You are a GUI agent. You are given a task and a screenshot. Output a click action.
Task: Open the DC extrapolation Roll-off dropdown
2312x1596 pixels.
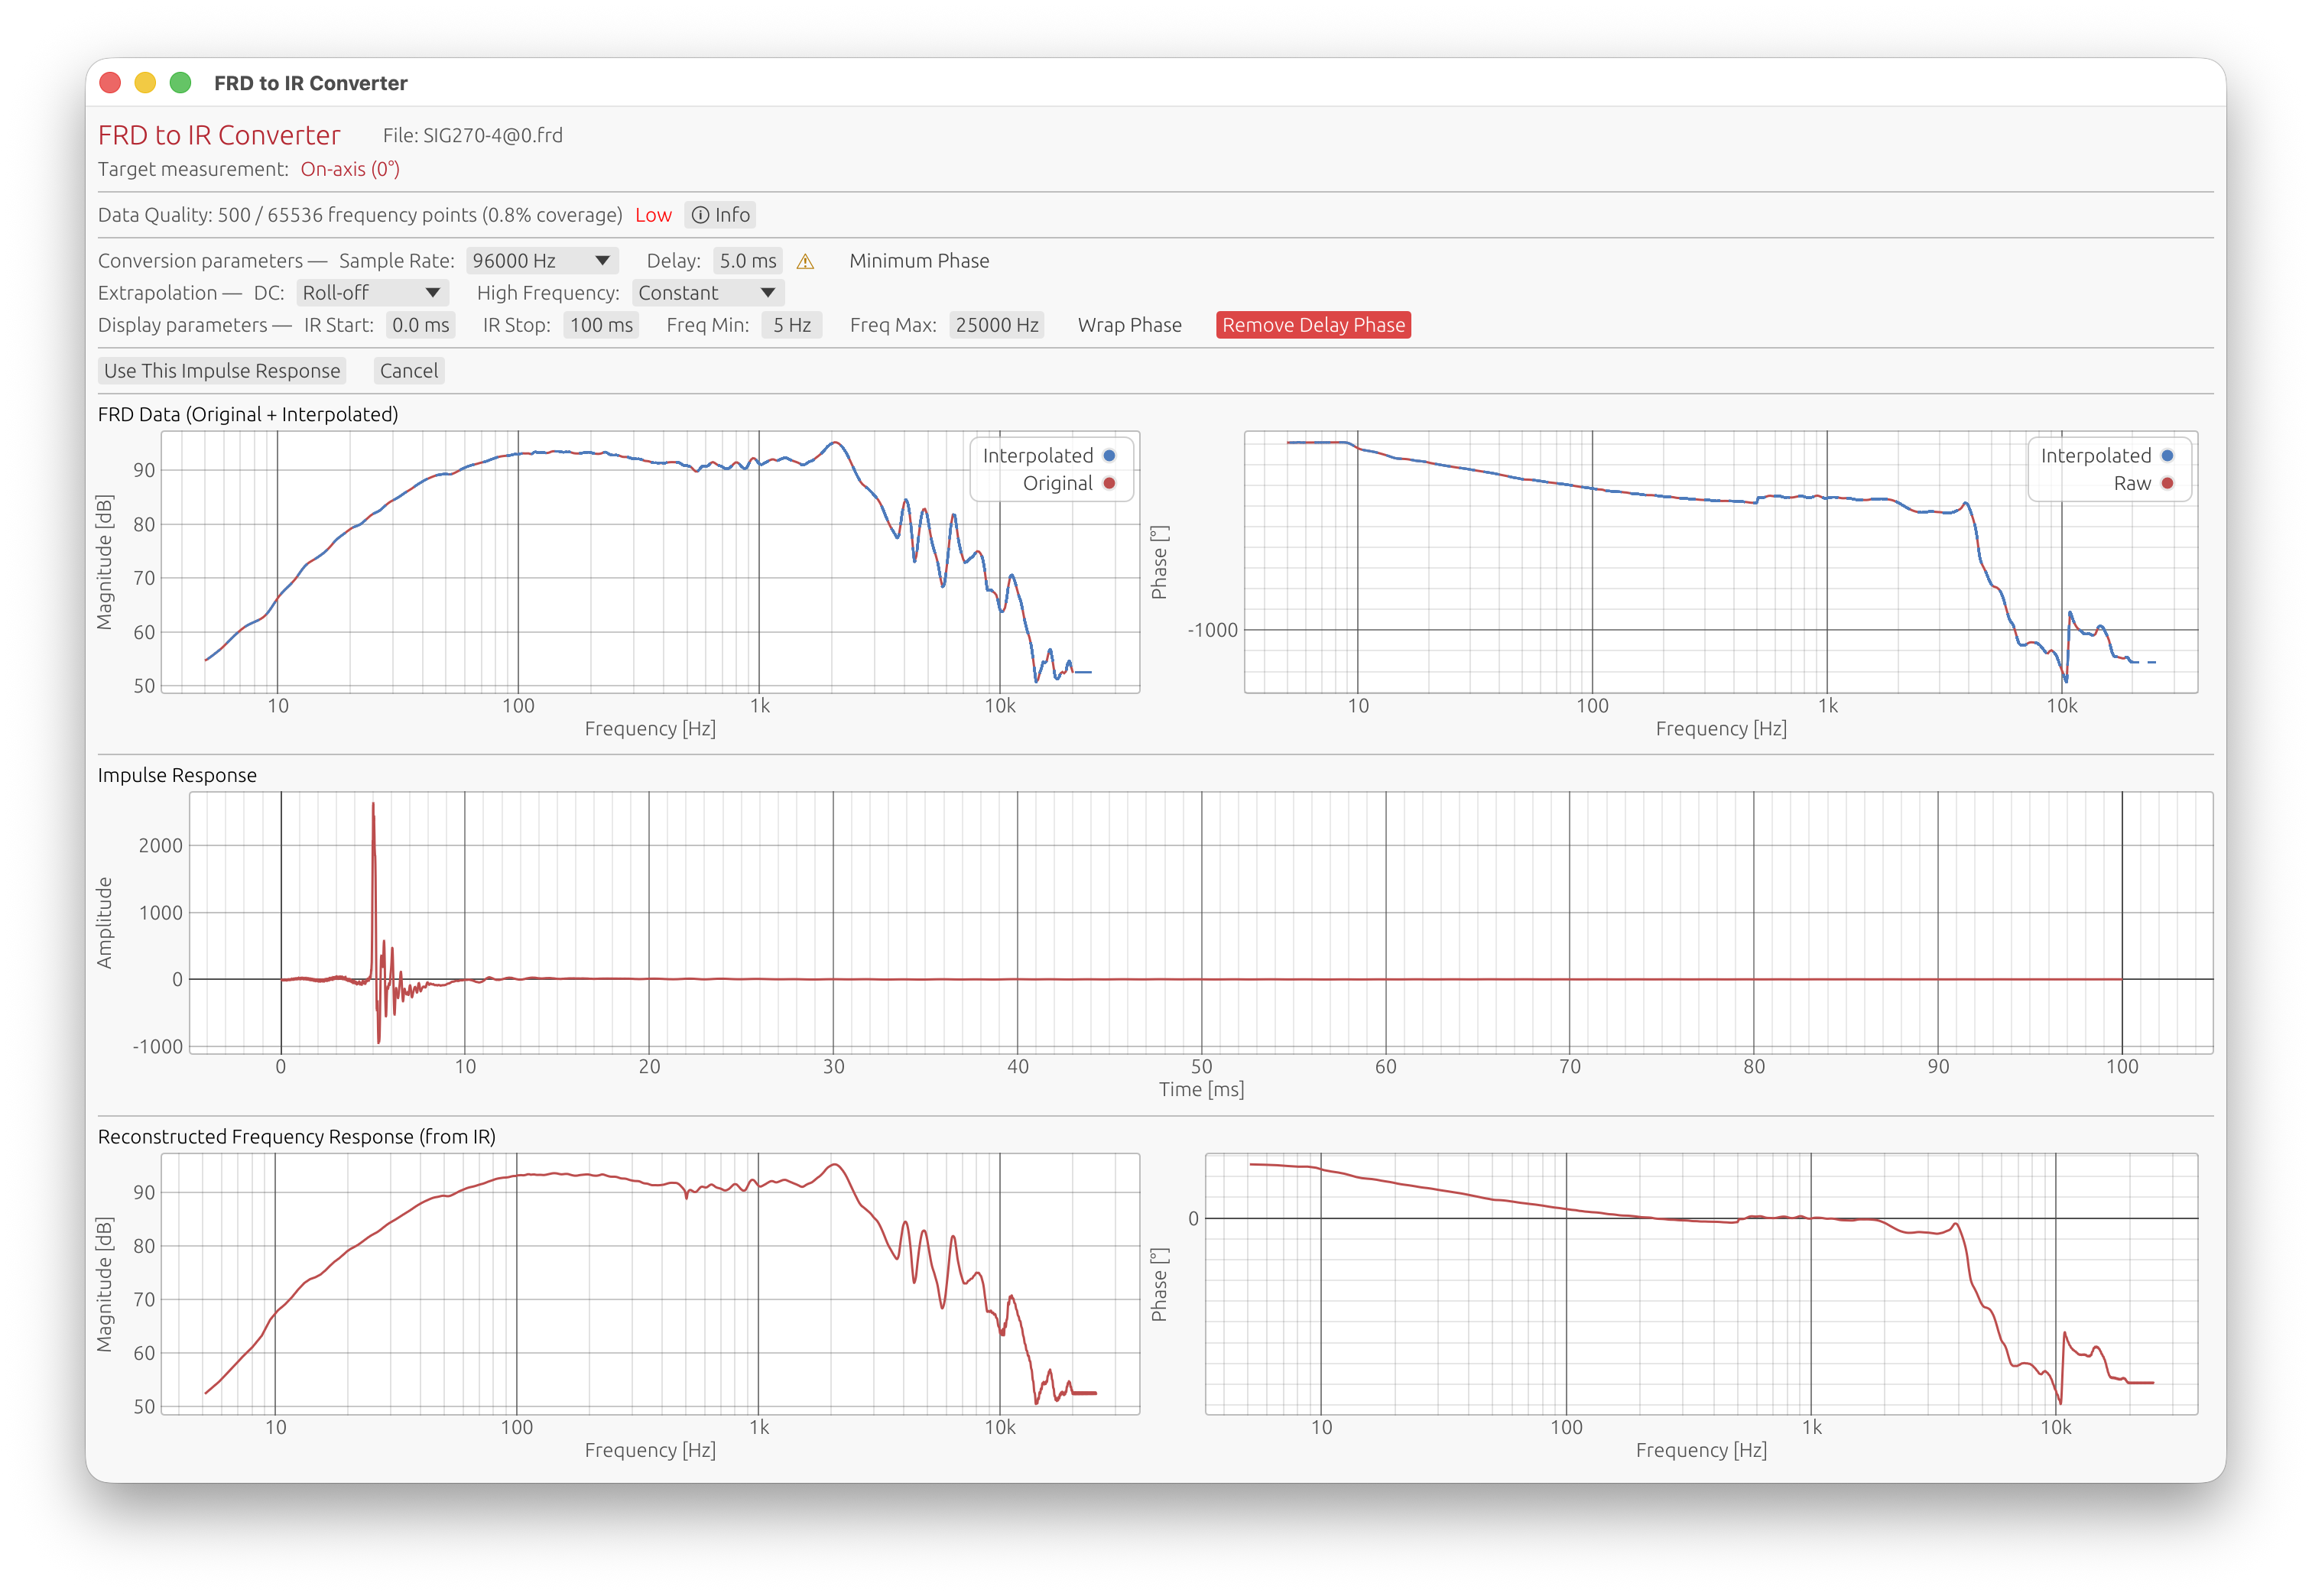click(x=372, y=293)
